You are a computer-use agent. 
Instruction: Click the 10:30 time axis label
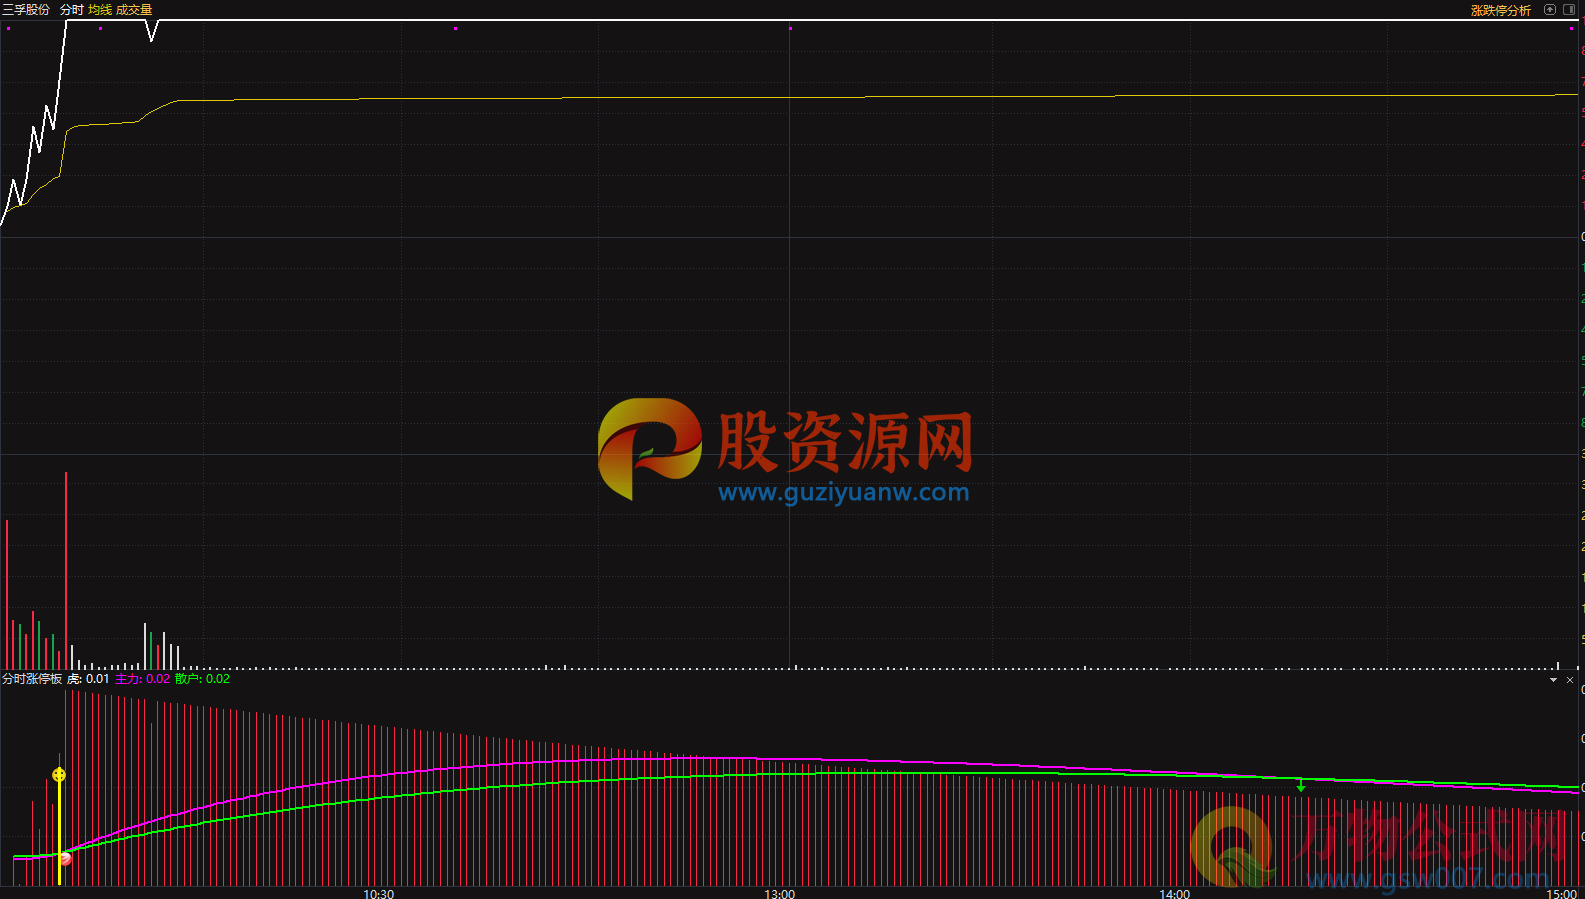[x=379, y=893]
